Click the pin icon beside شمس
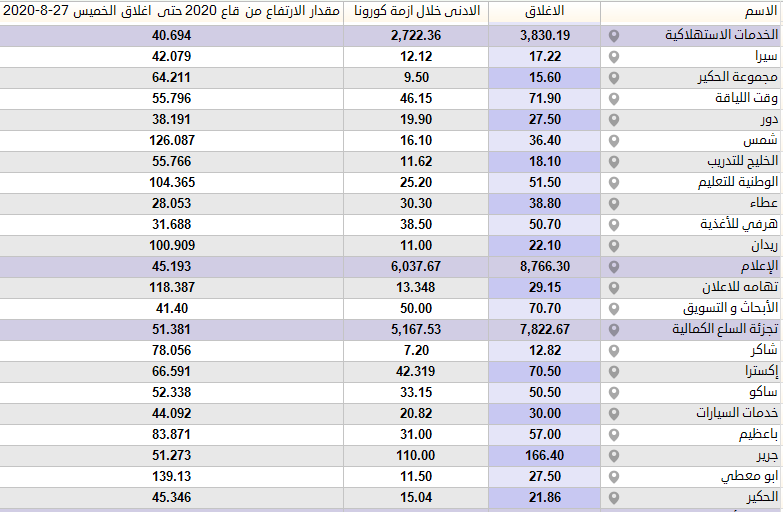 614,141
